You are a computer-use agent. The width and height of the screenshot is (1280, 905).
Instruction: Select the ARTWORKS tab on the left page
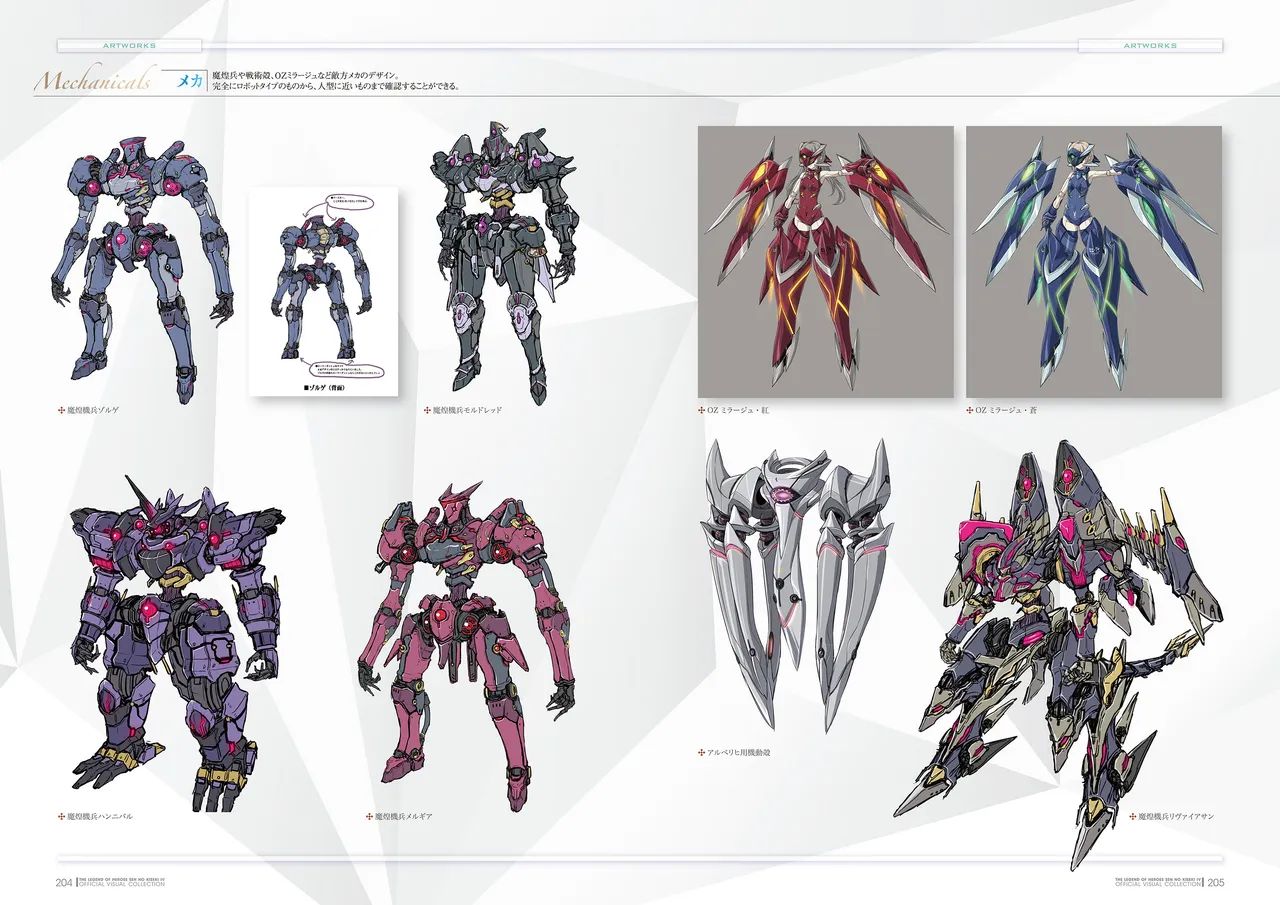coord(130,45)
